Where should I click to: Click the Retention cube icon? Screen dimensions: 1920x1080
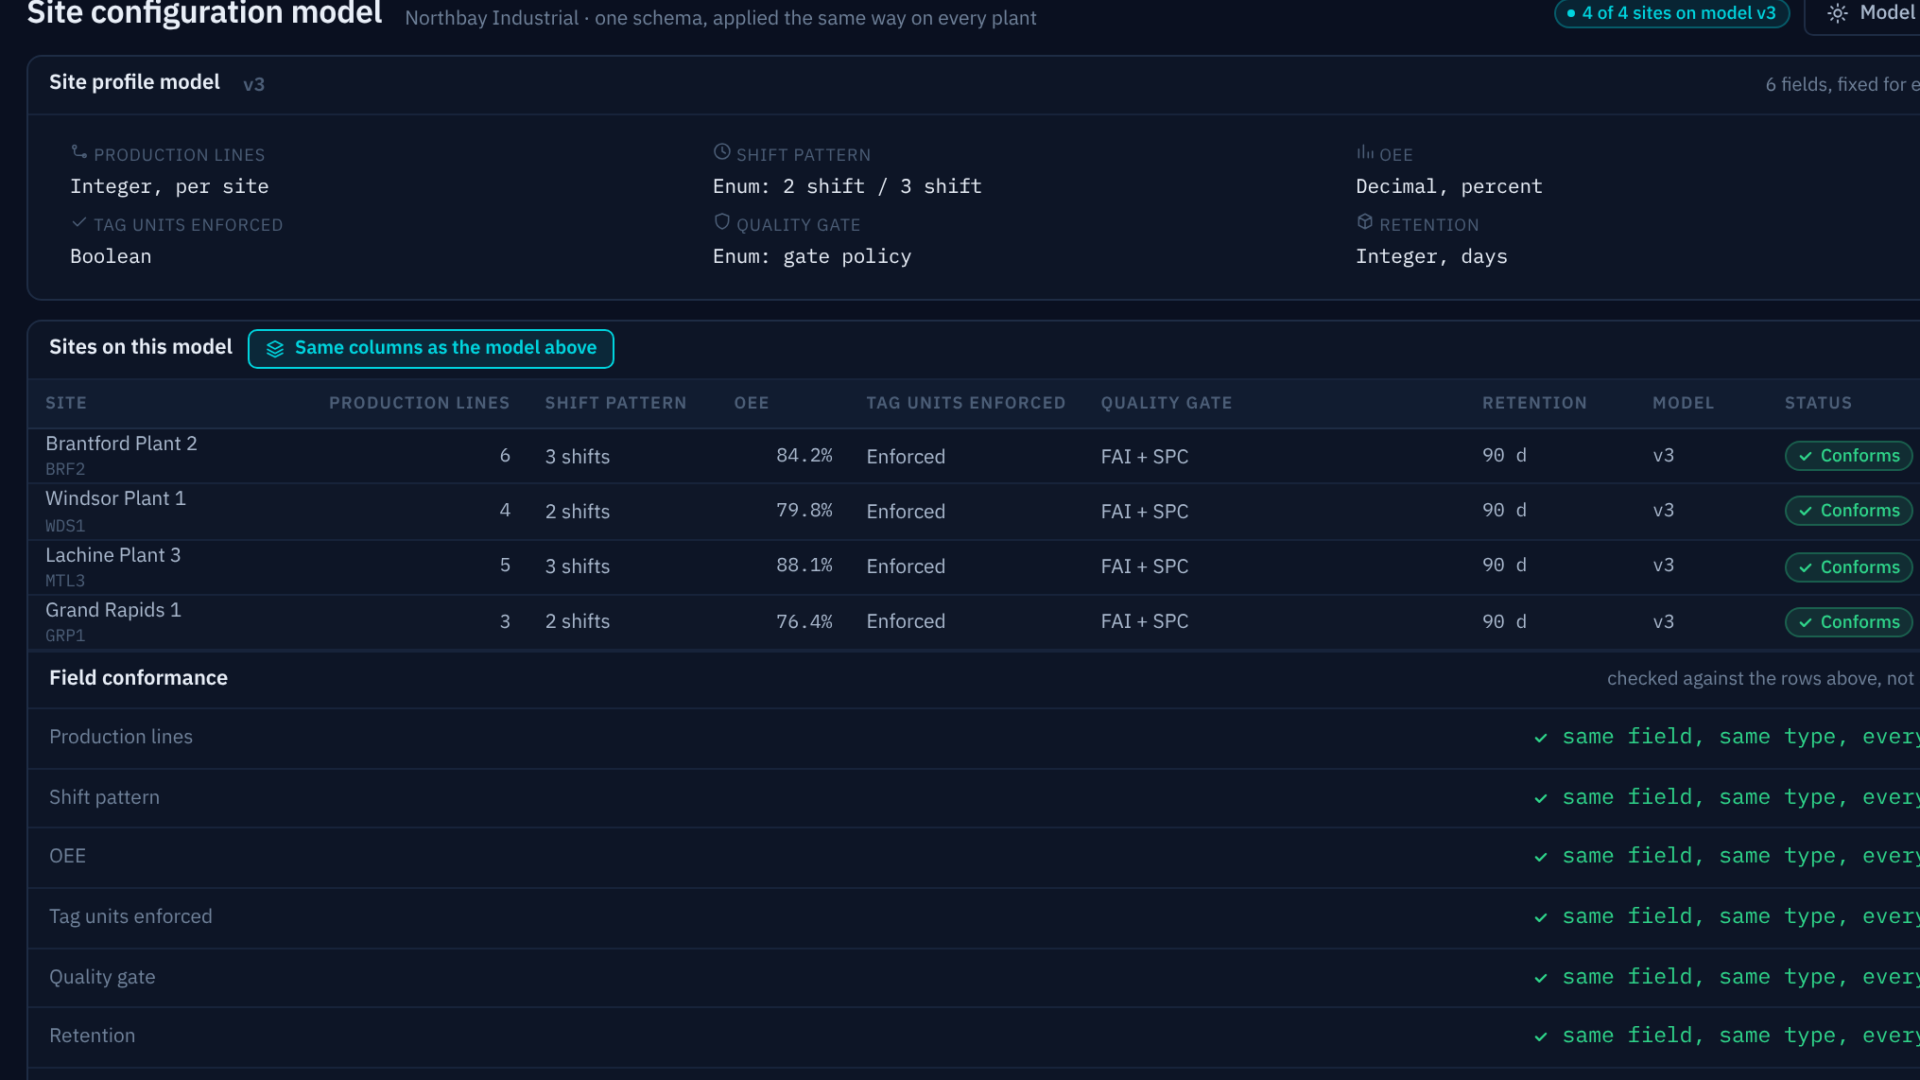1365,222
